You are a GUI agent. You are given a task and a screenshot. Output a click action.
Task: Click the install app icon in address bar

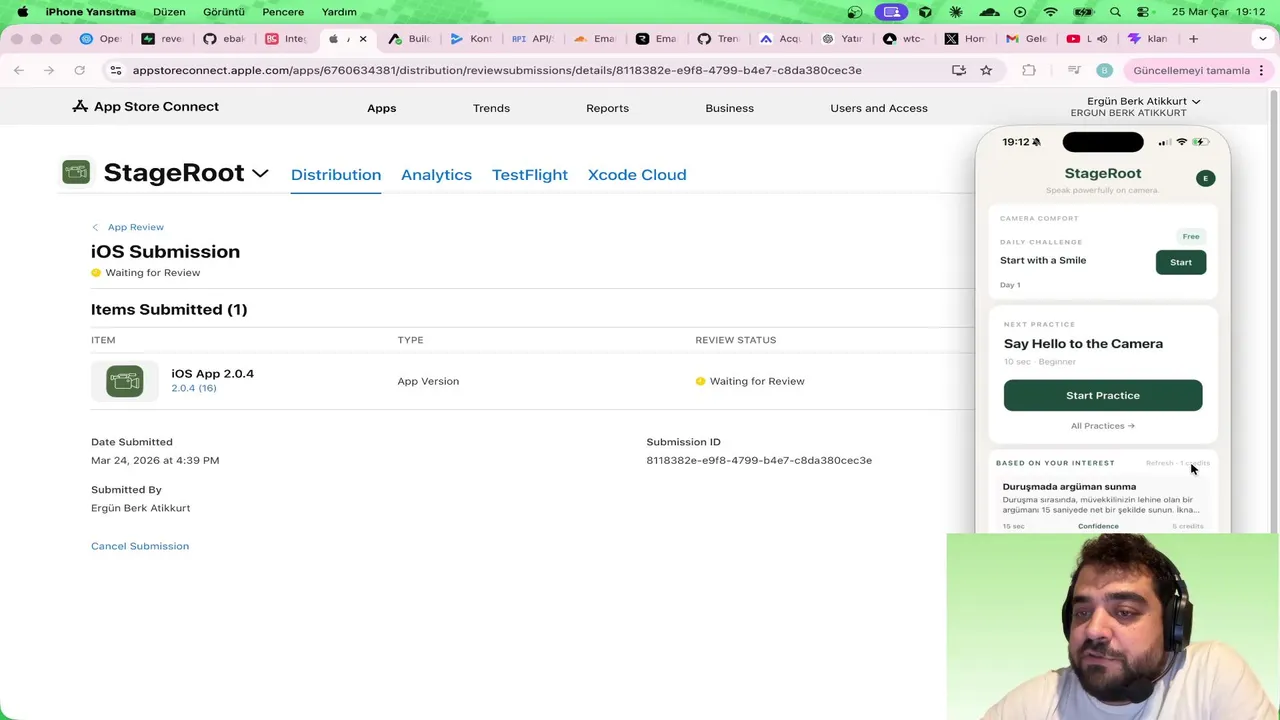point(959,70)
